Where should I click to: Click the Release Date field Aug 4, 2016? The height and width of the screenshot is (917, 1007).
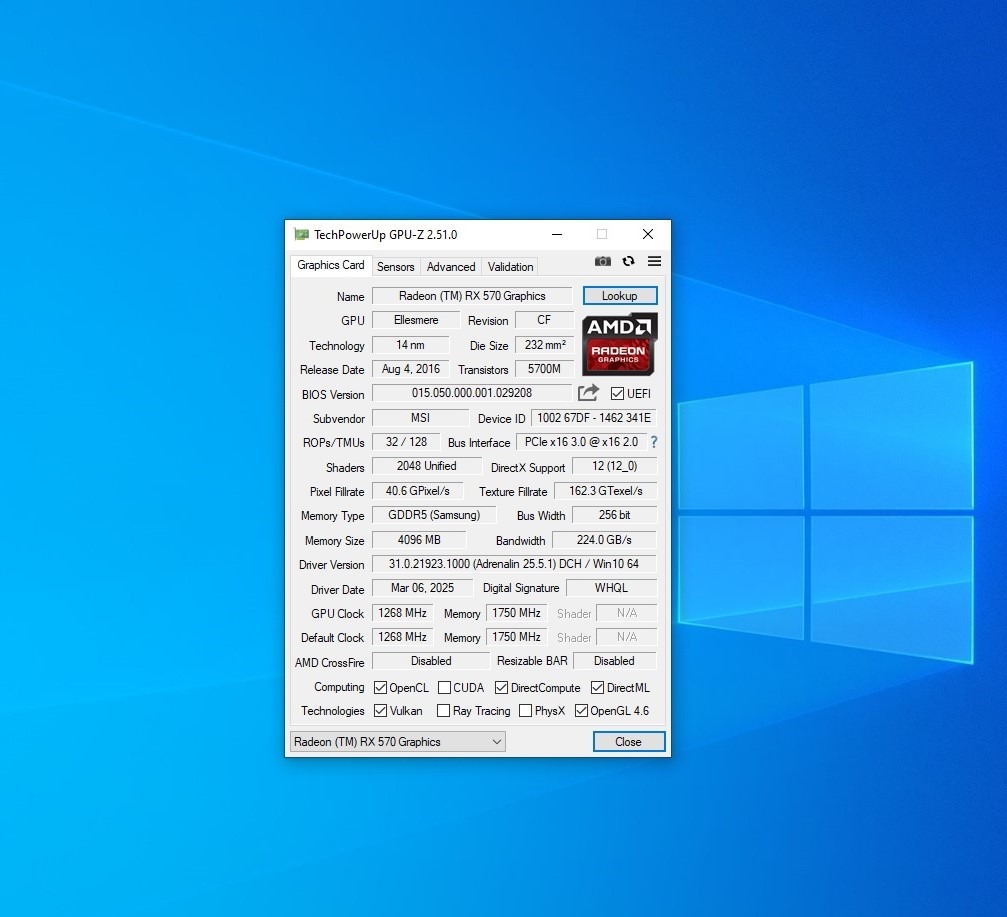410,369
